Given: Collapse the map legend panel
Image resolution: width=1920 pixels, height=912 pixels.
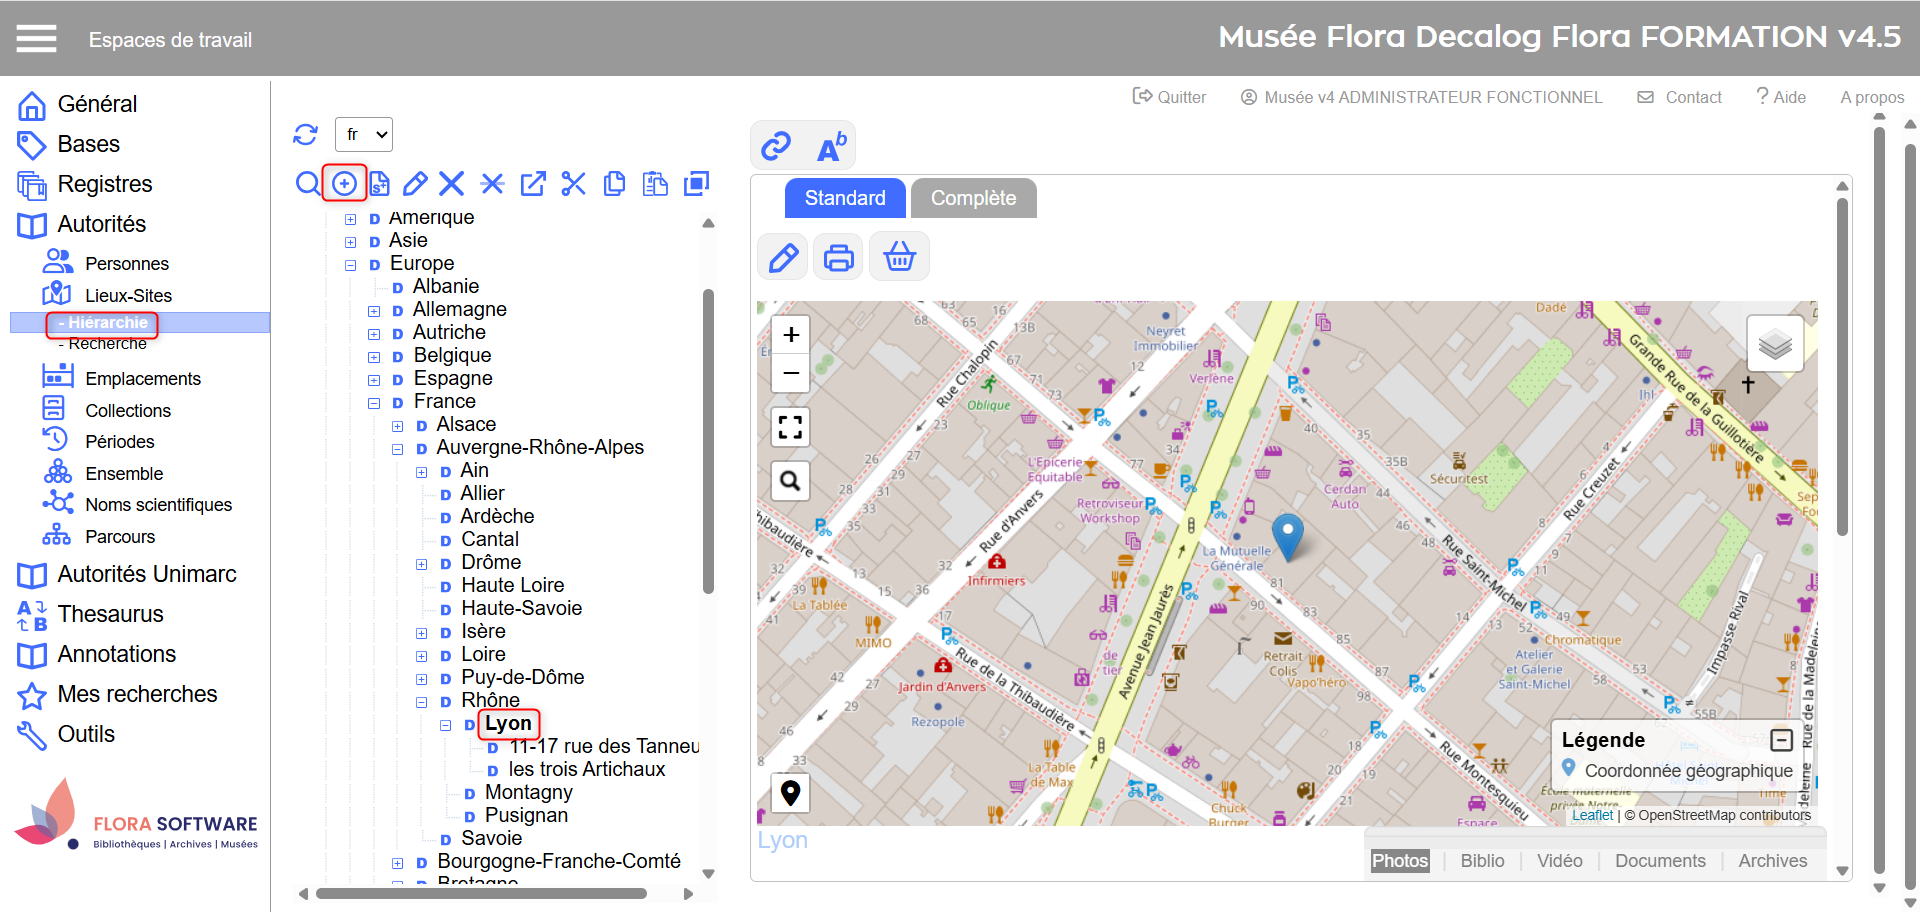Looking at the screenshot, I should pyautogui.click(x=1781, y=740).
